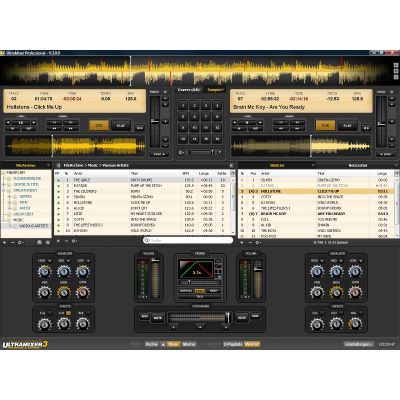Image resolution: width=400 pixels, height=400 pixels.
Task: Open Einstellungen in the bottom bar
Action: coord(359,344)
